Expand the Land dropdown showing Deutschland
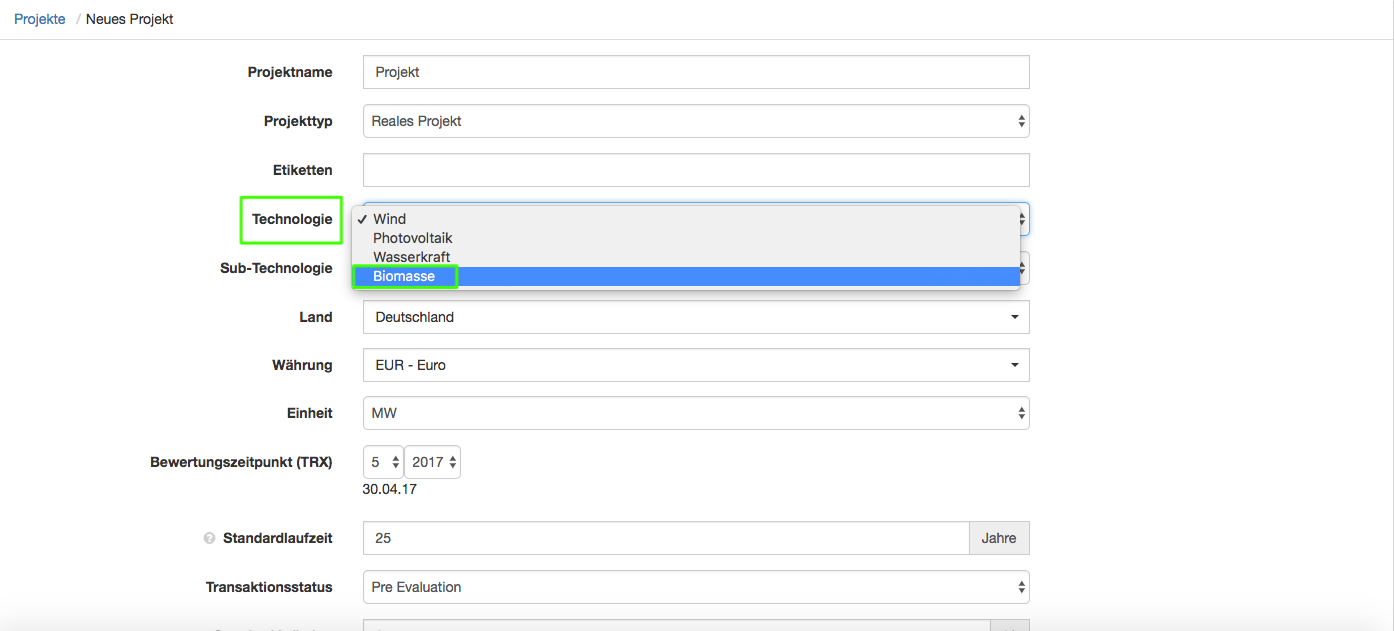The image size is (1394, 631). pos(695,317)
